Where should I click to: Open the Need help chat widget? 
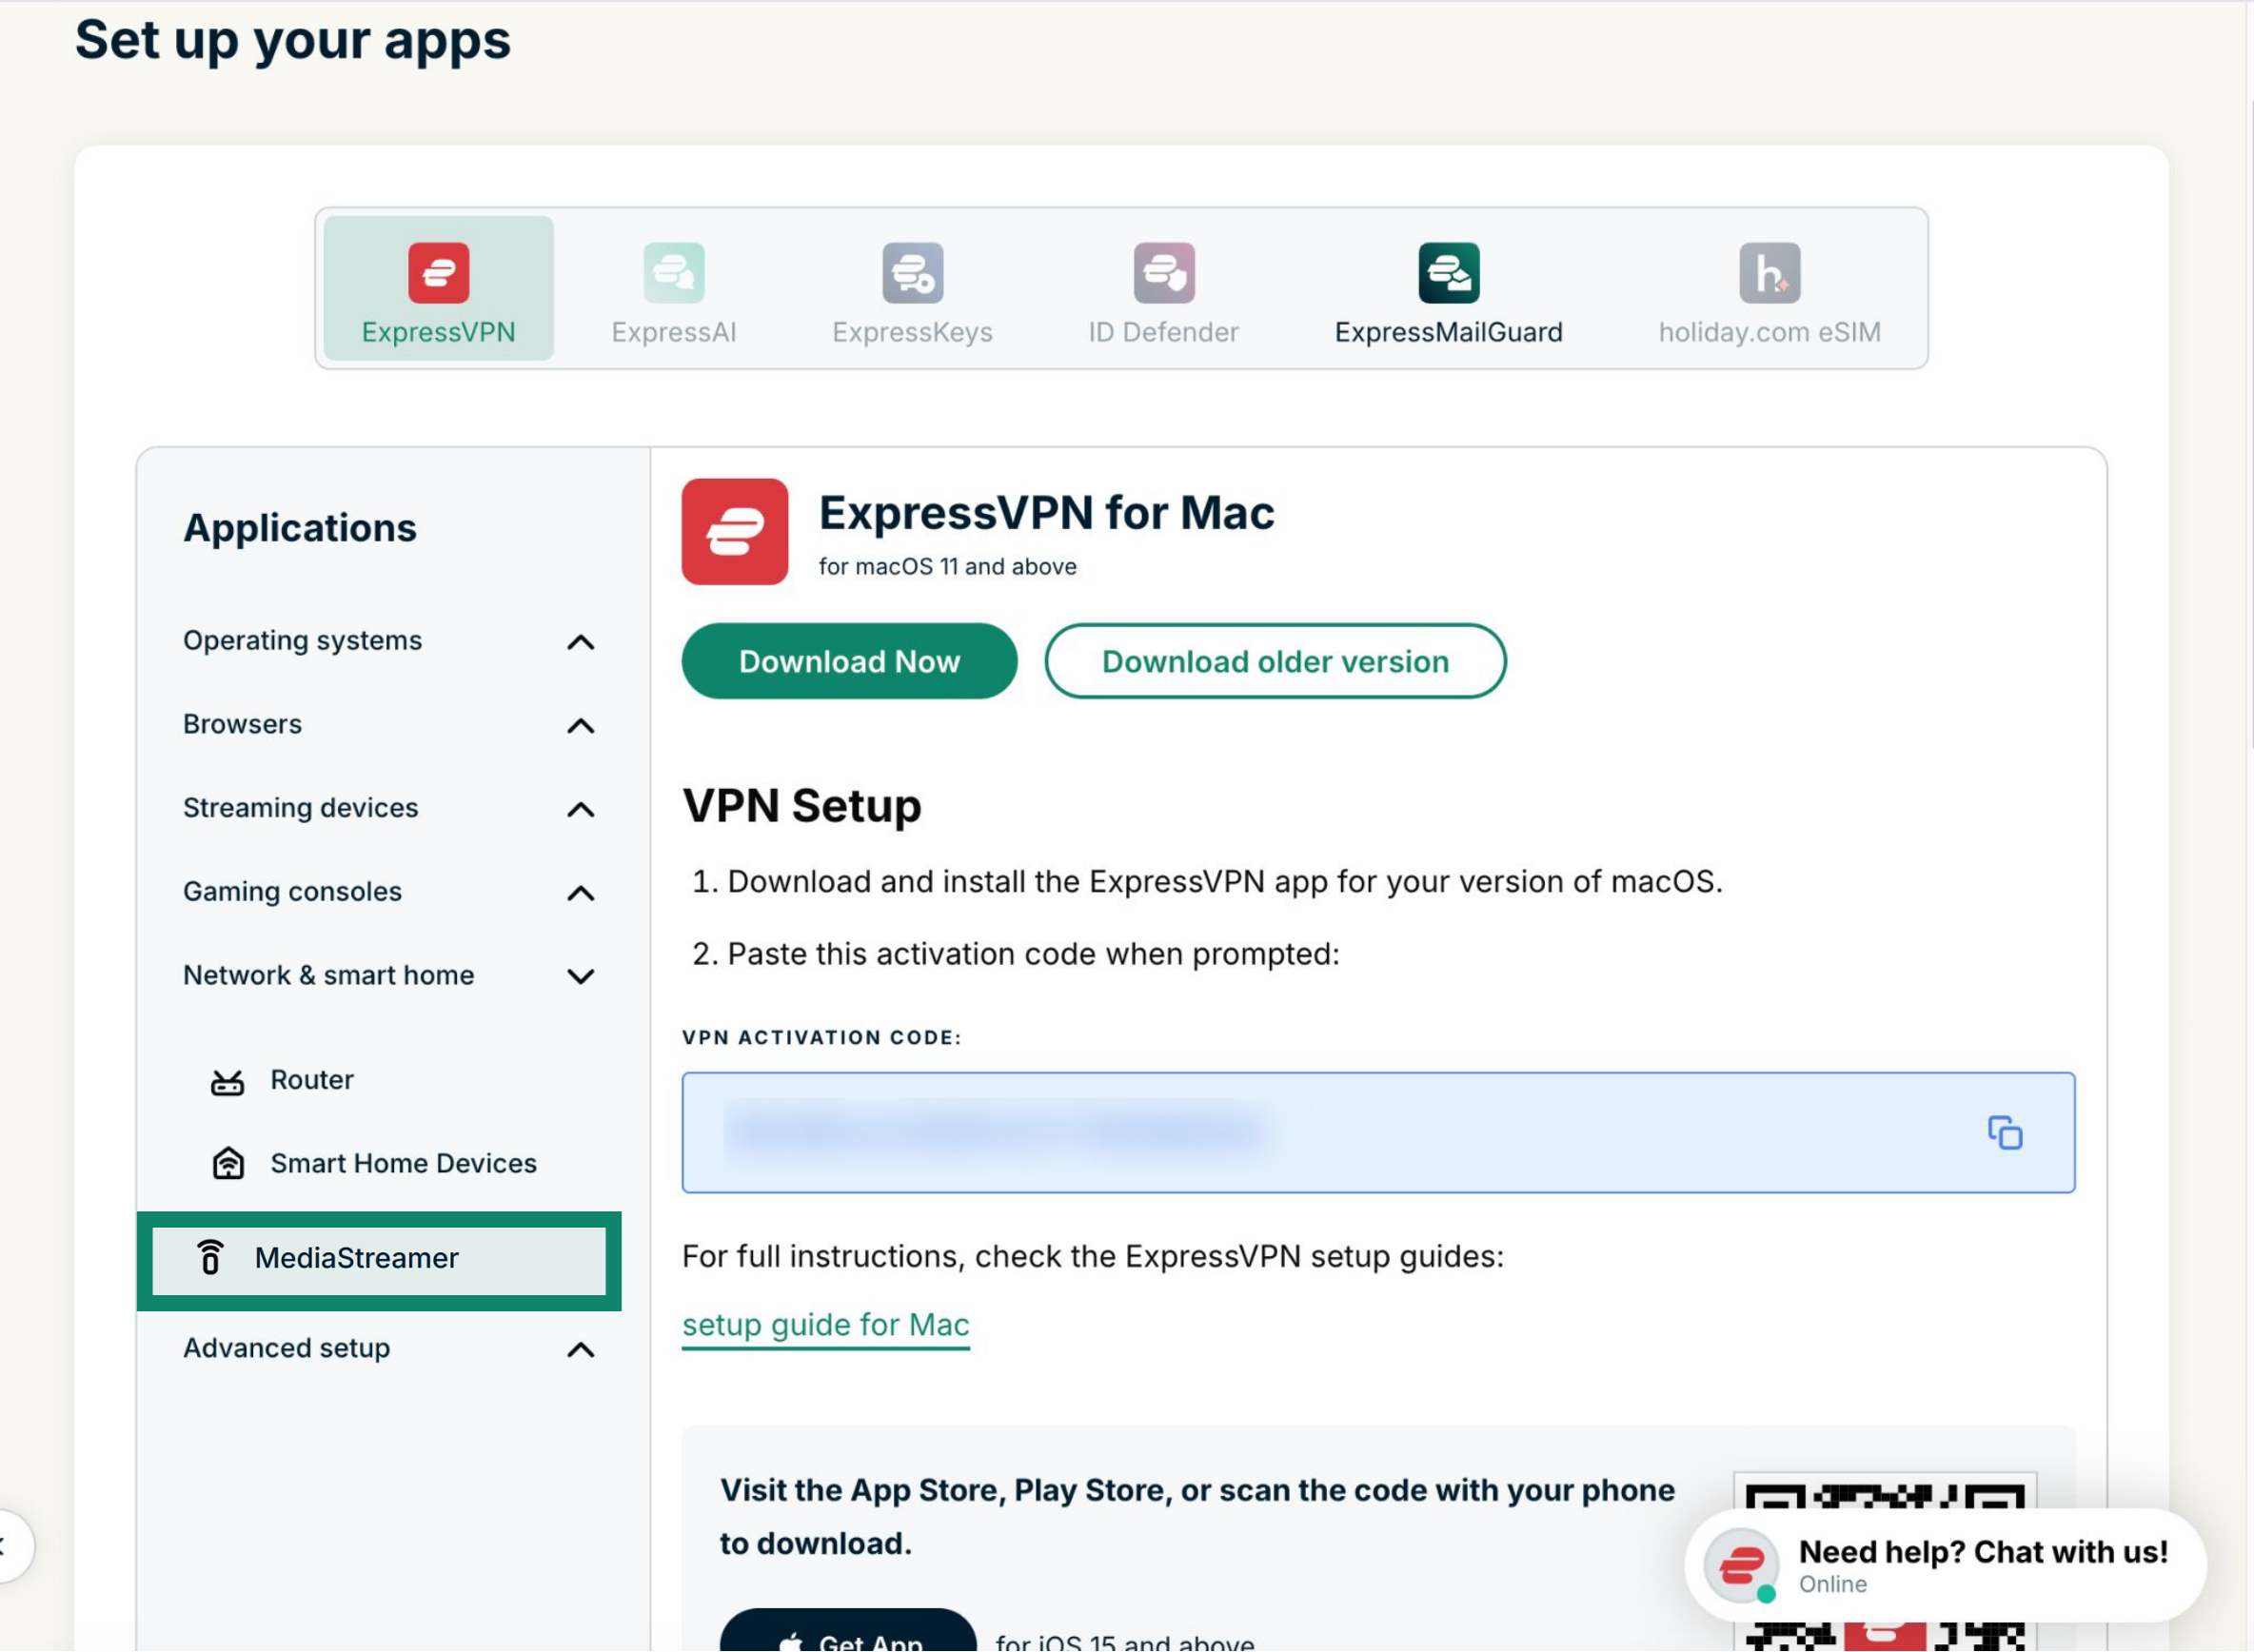tap(1945, 1565)
